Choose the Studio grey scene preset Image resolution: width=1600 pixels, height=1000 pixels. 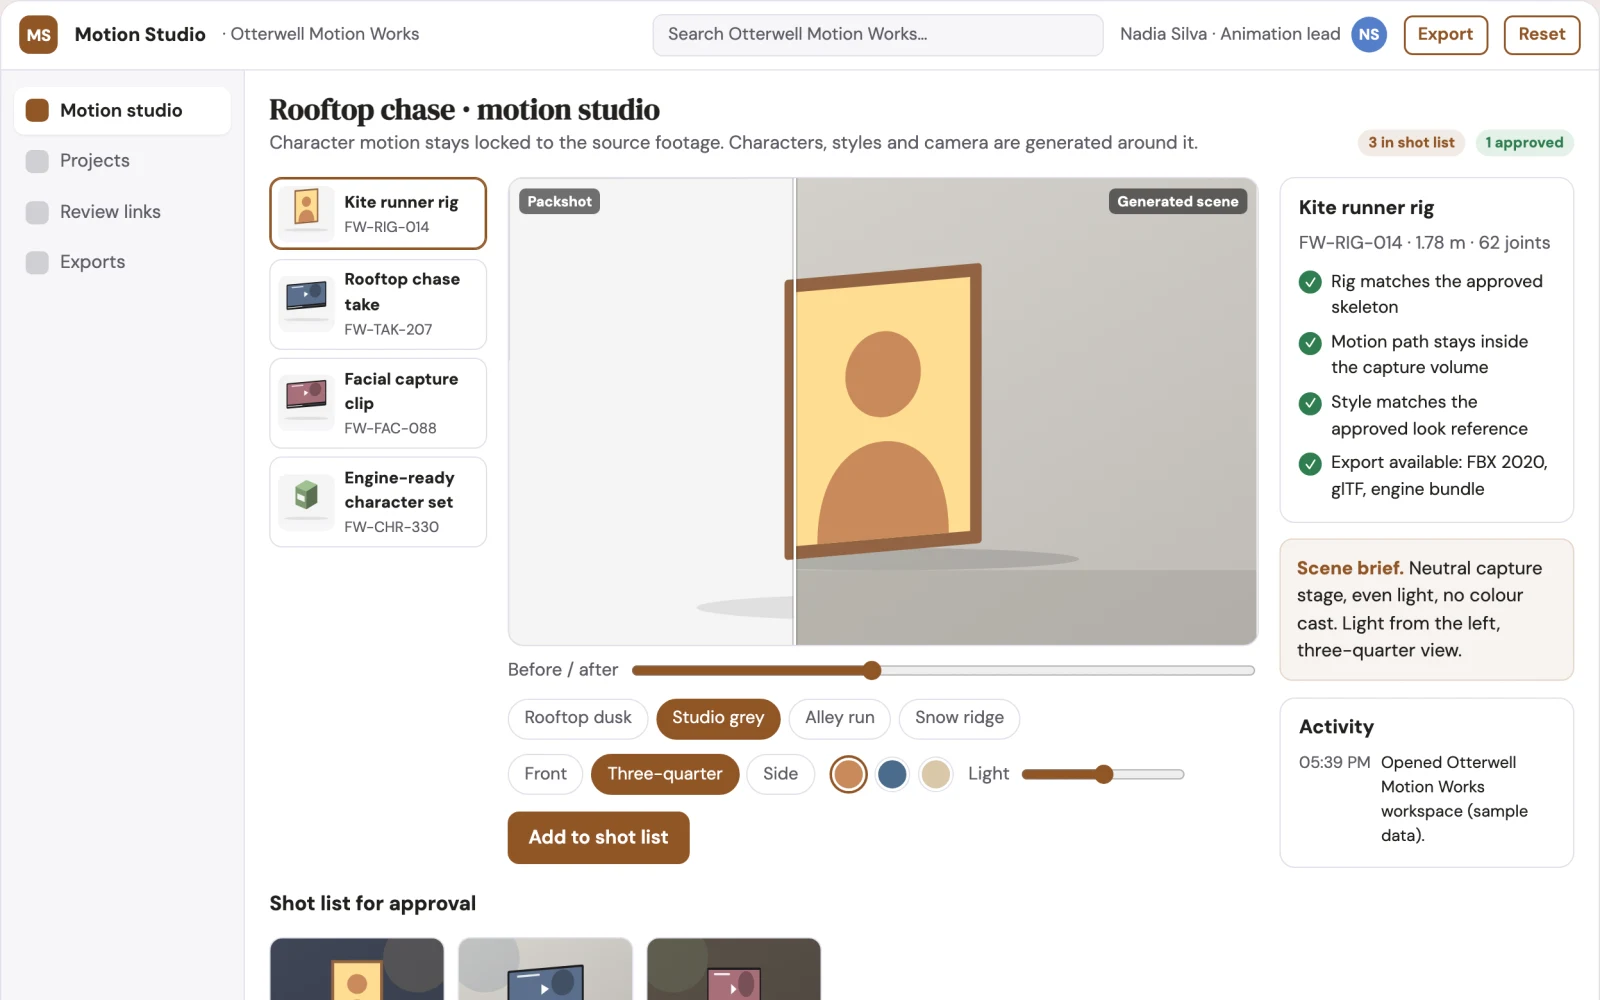pyautogui.click(x=718, y=718)
